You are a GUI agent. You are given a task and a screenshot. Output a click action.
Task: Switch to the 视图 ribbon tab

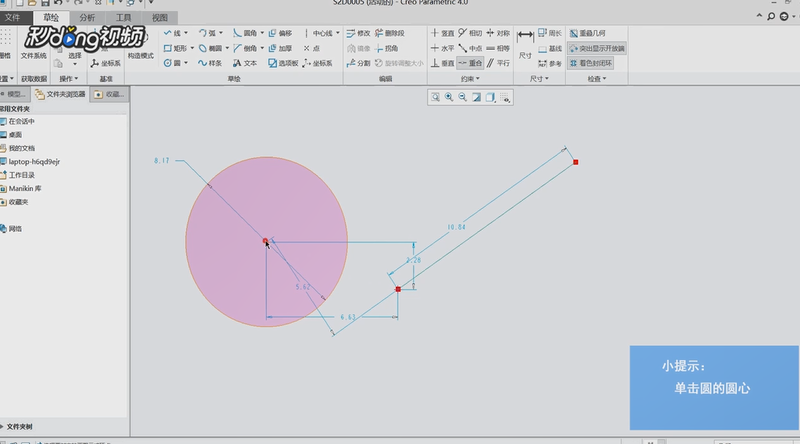[160, 18]
